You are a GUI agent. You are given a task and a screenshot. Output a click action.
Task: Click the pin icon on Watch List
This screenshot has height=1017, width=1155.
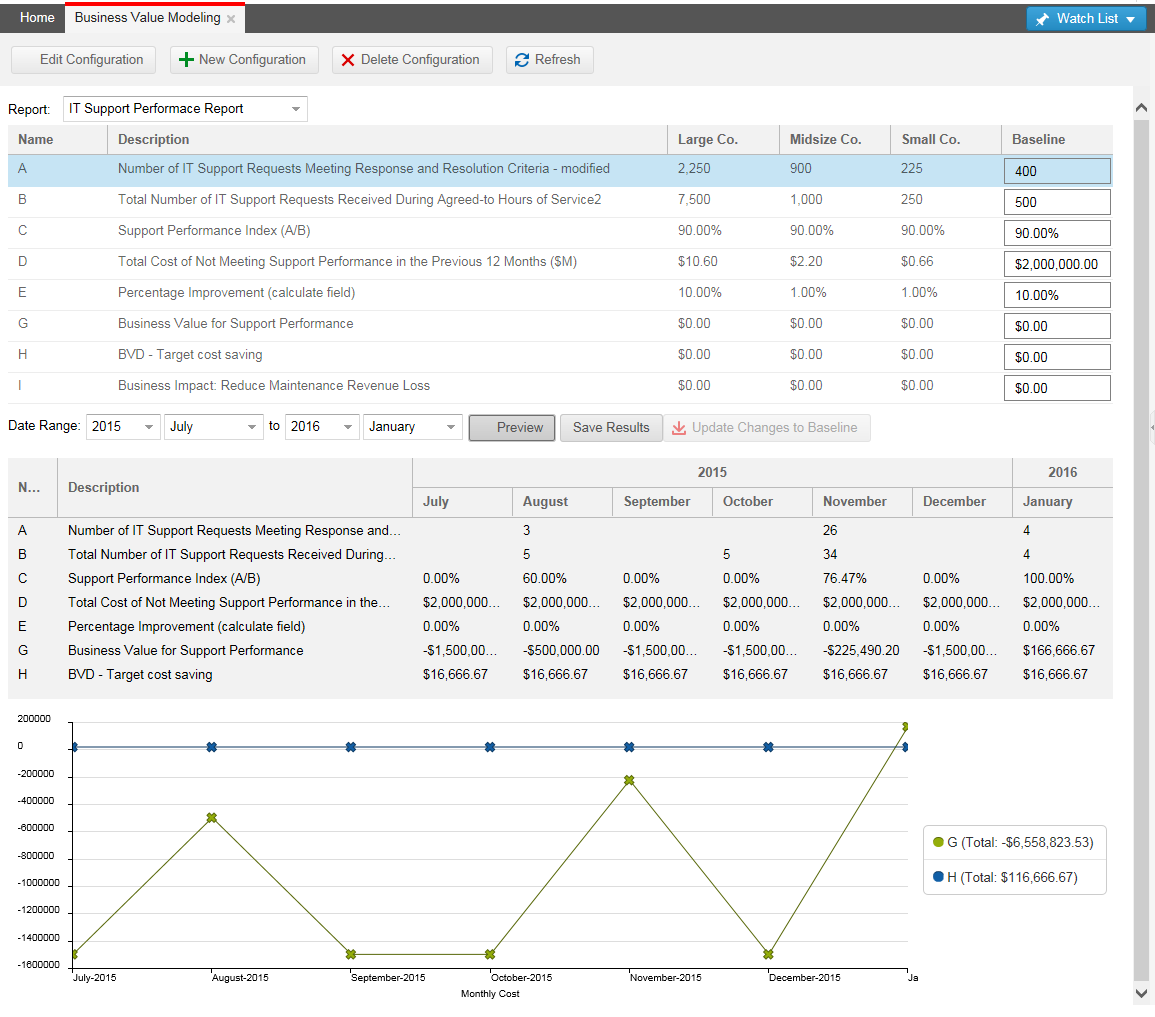click(1043, 19)
